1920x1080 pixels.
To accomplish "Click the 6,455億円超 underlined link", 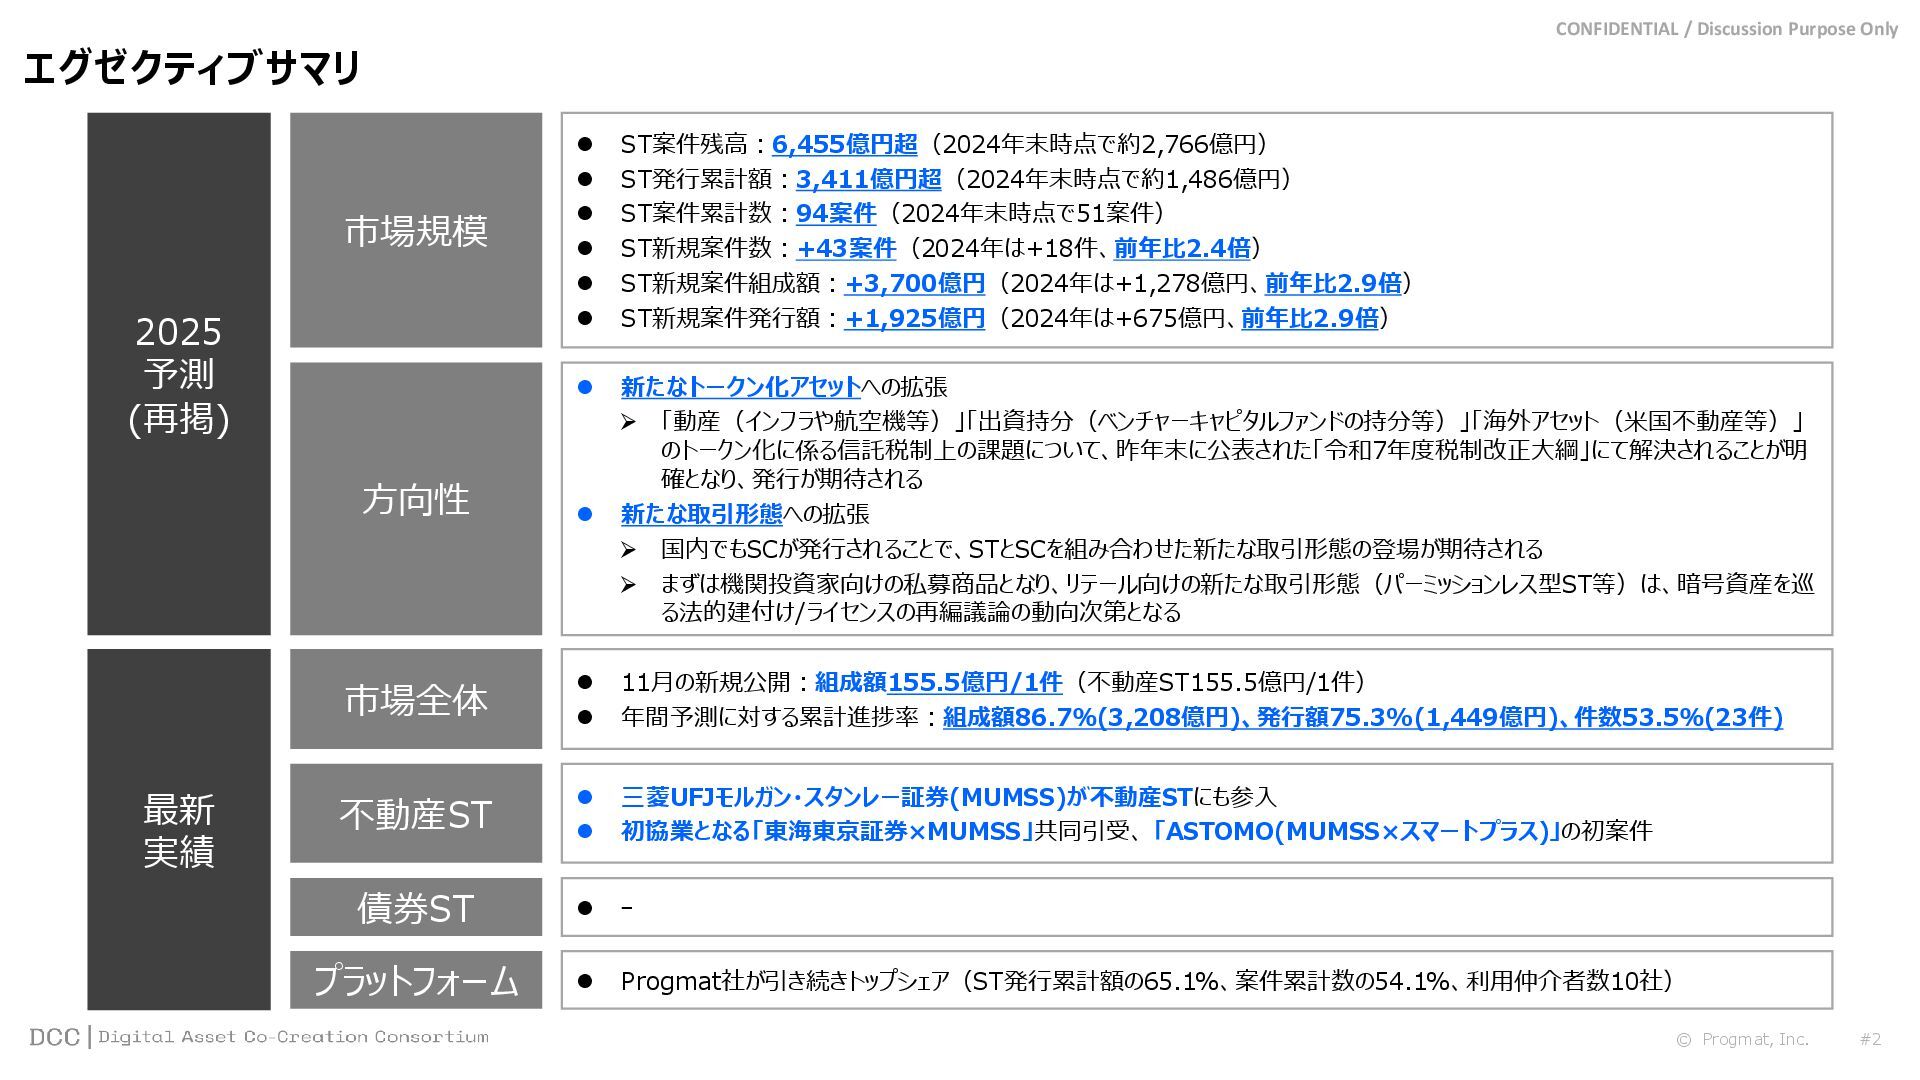I will pyautogui.click(x=844, y=144).
